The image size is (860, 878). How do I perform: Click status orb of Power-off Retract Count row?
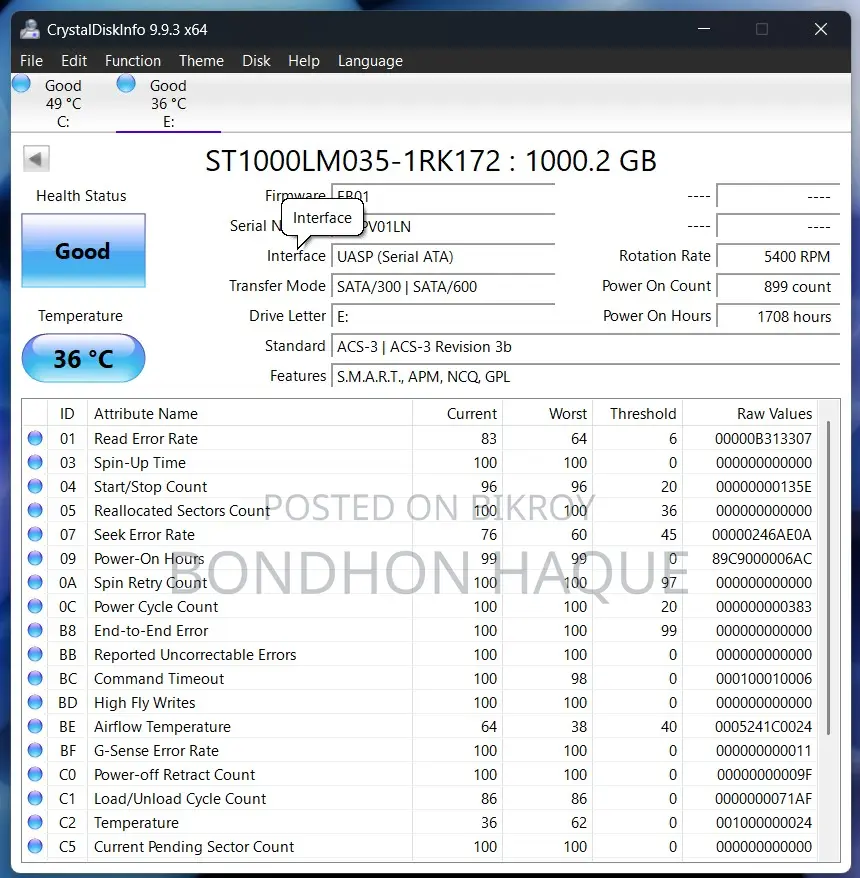35,774
